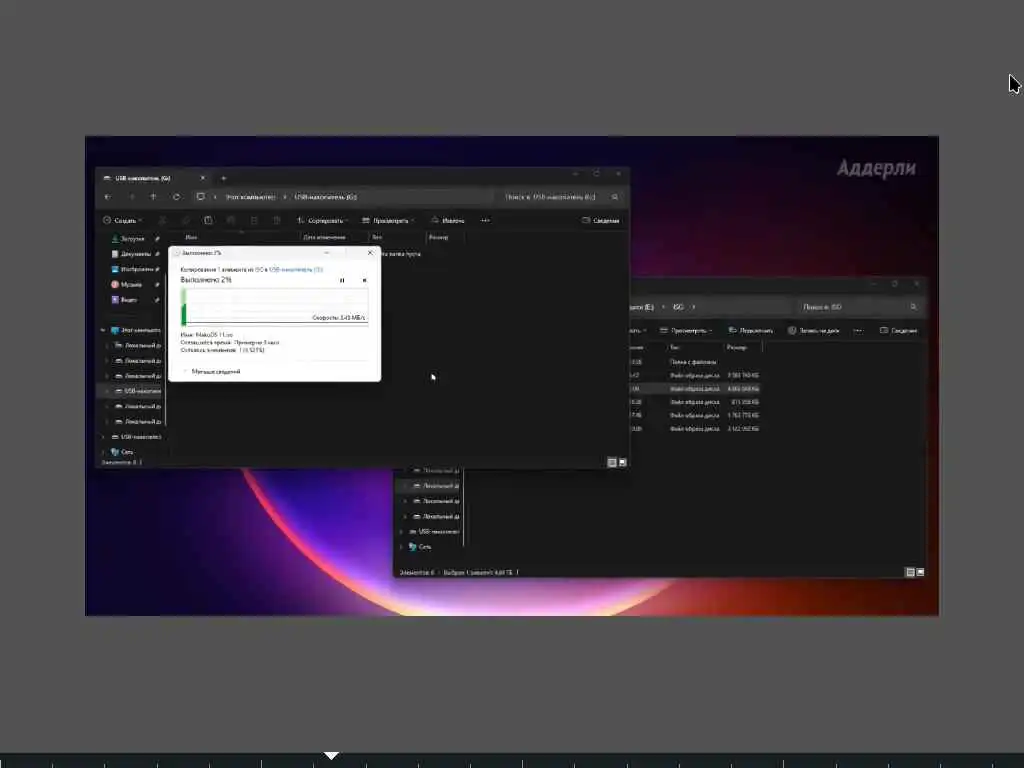Click search magnifier in USB-накопитель window
The height and width of the screenshot is (768, 1024).
pyautogui.click(x=615, y=197)
